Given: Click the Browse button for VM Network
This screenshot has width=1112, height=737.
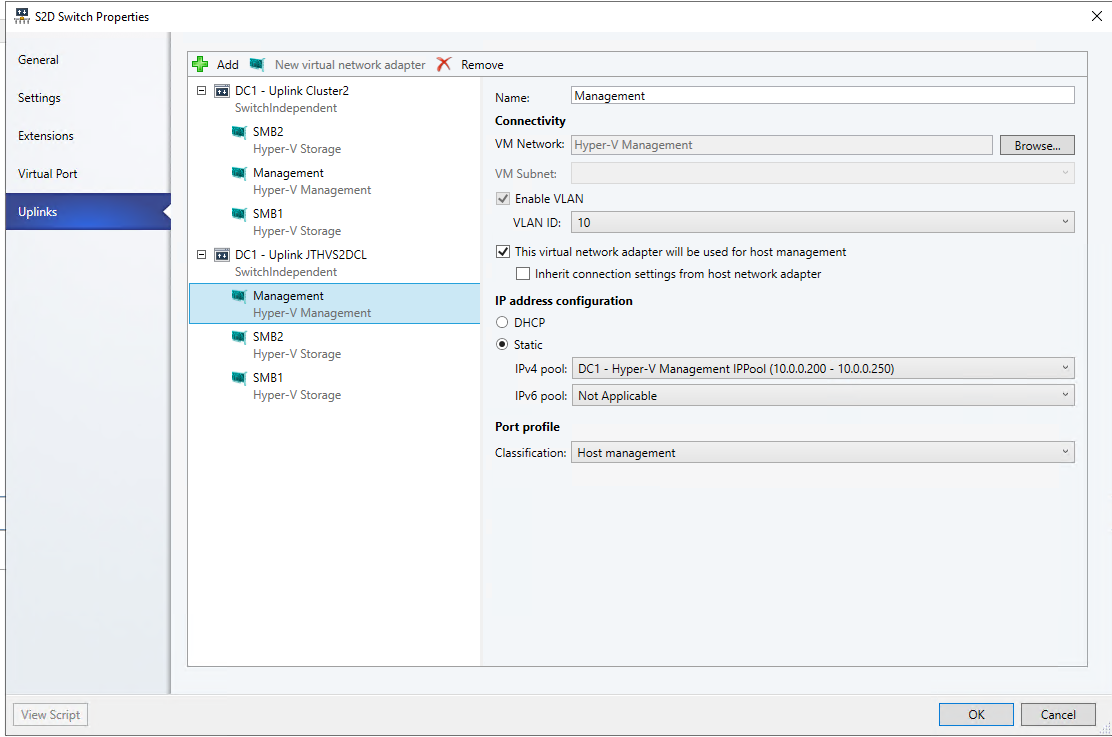Looking at the screenshot, I should (1037, 144).
